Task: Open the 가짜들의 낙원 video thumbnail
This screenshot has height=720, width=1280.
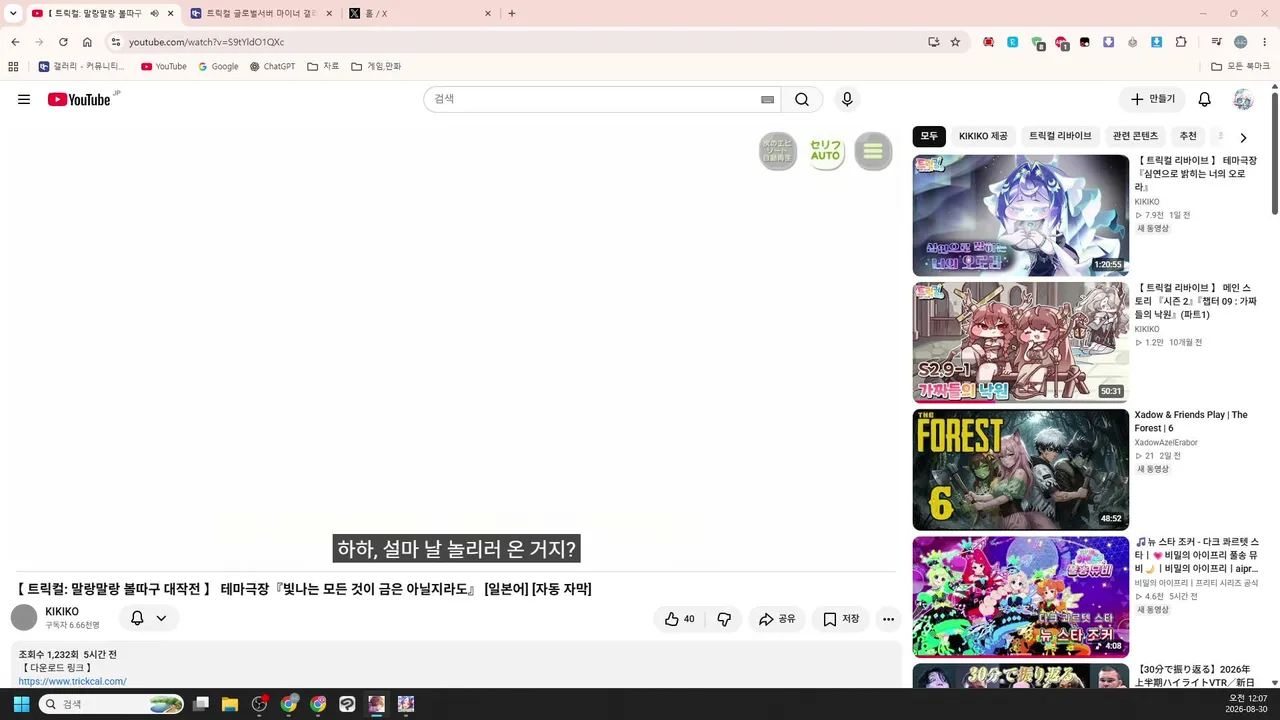Action: (1021, 342)
